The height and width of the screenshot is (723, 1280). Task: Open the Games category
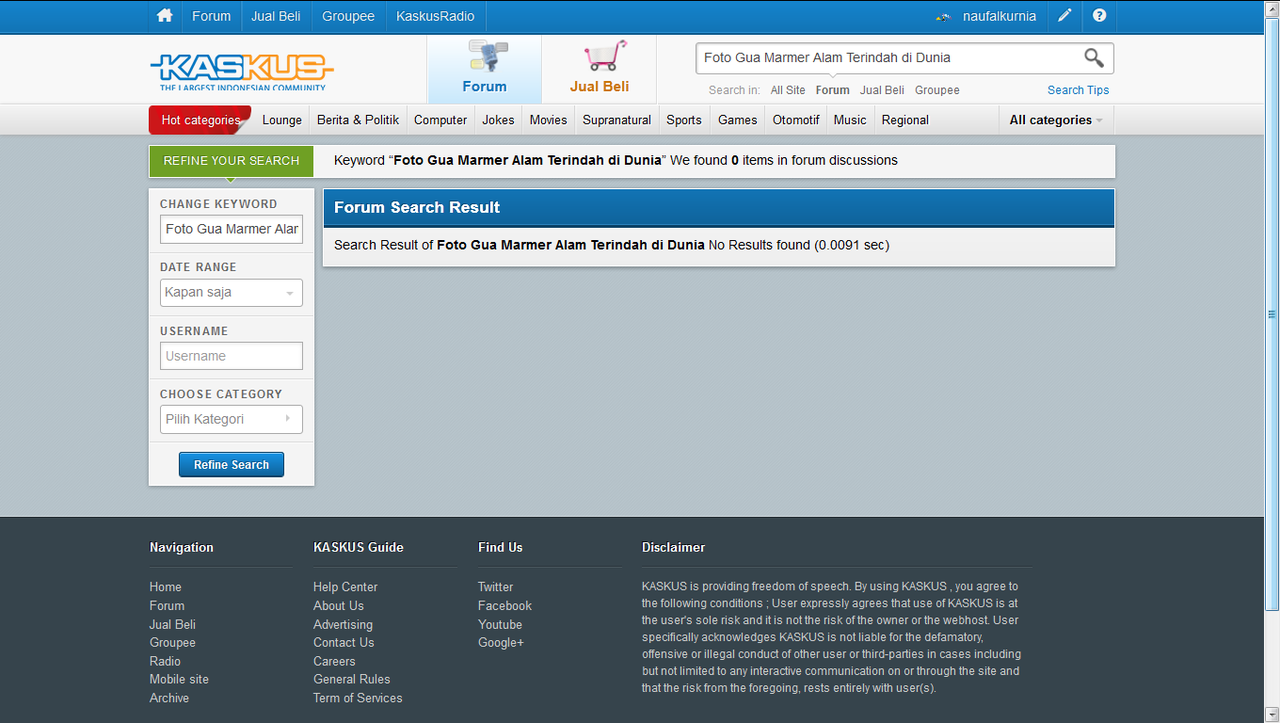(x=738, y=120)
